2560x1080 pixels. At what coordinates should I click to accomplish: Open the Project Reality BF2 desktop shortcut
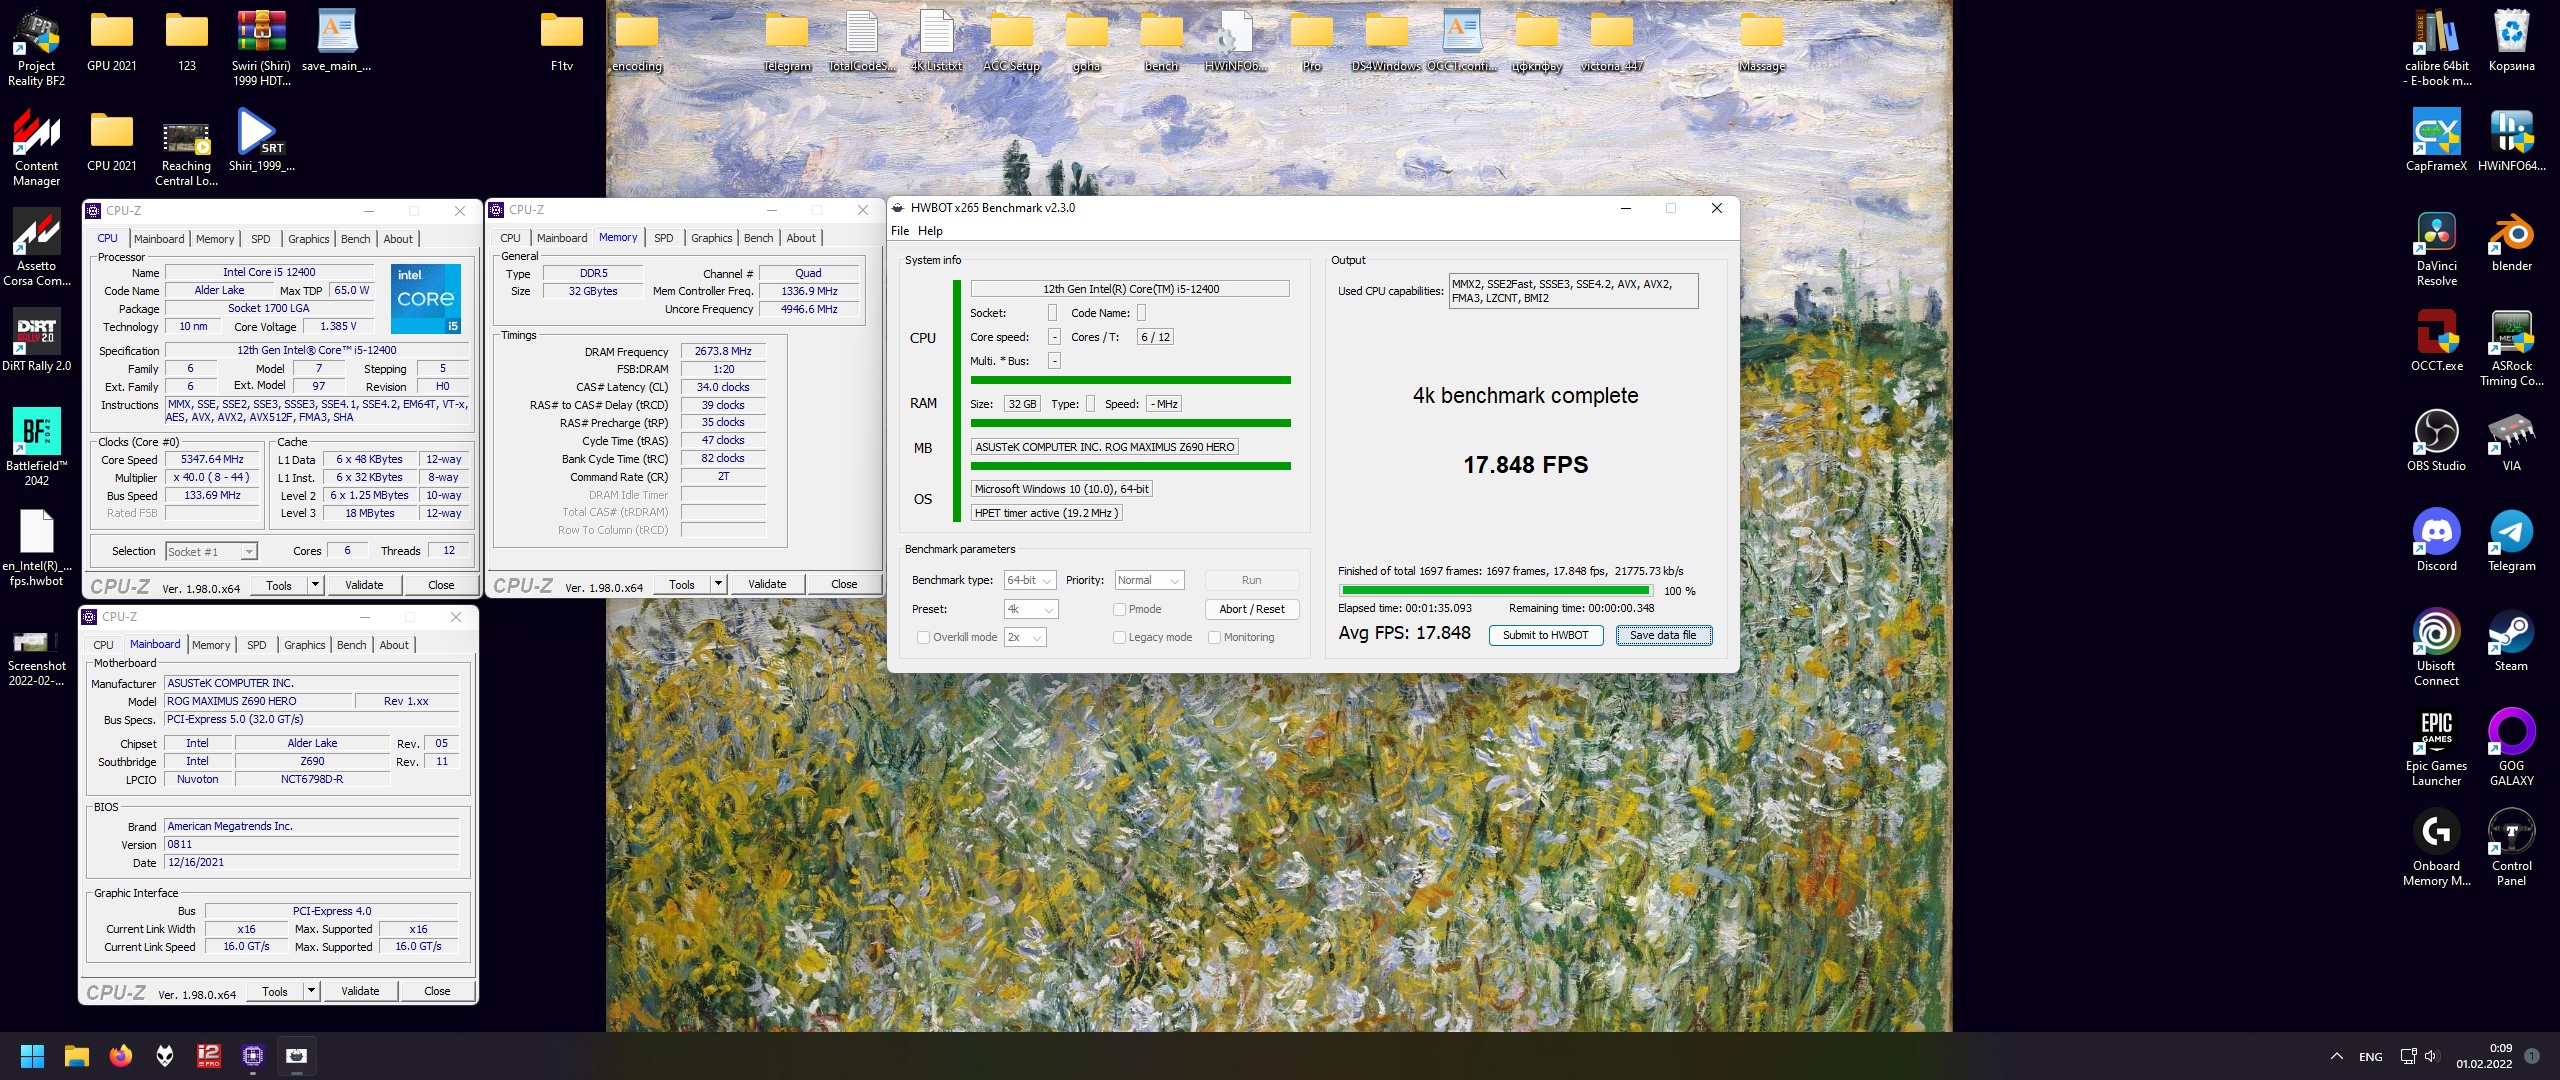[x=36, y=48]
